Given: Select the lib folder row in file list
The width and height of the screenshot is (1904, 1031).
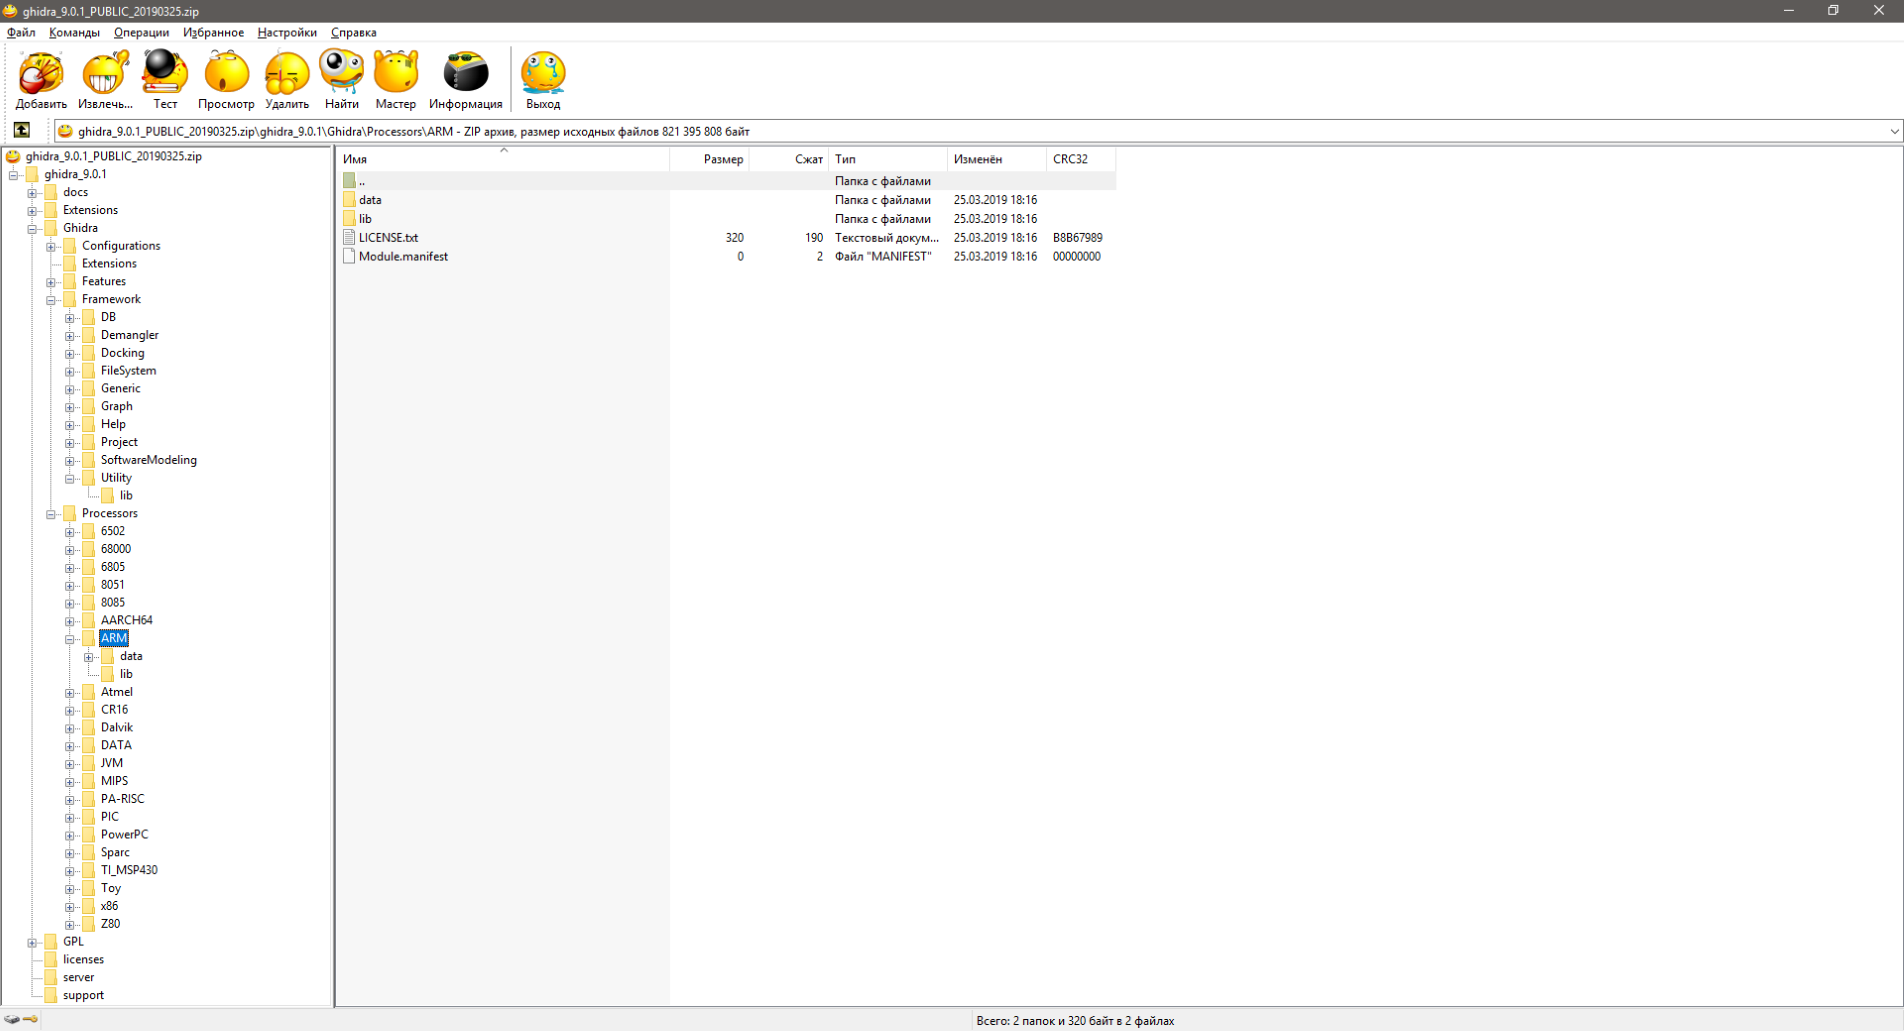Looking at the screenshot, I should pyautogui.click(x=727, y=219).
